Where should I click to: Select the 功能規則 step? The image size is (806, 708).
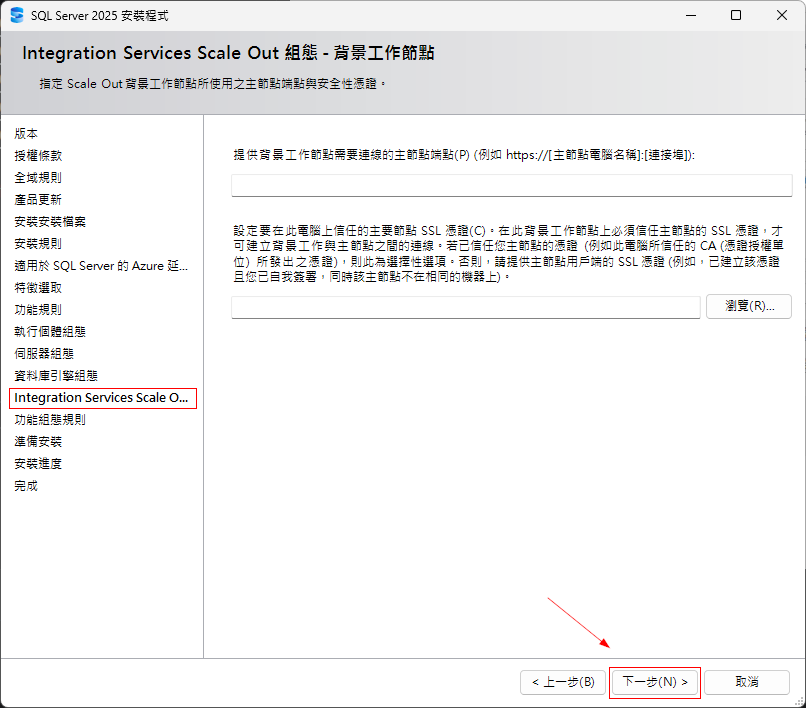(x=38, y=310)
